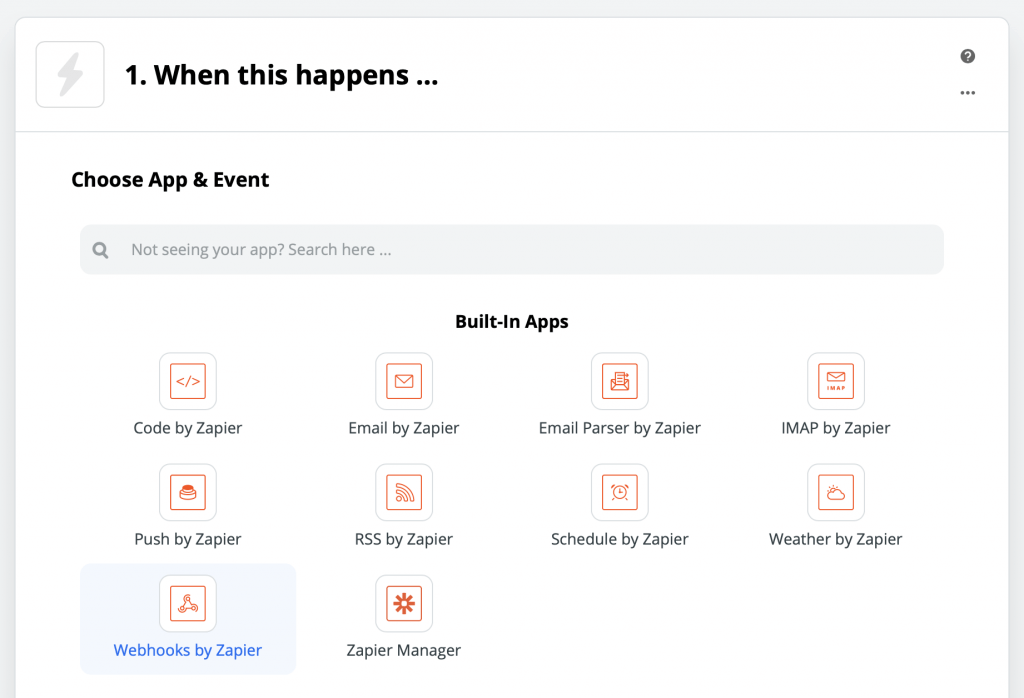
Task: Click the RSS by Zapier label
Action: tap(404, 539)
